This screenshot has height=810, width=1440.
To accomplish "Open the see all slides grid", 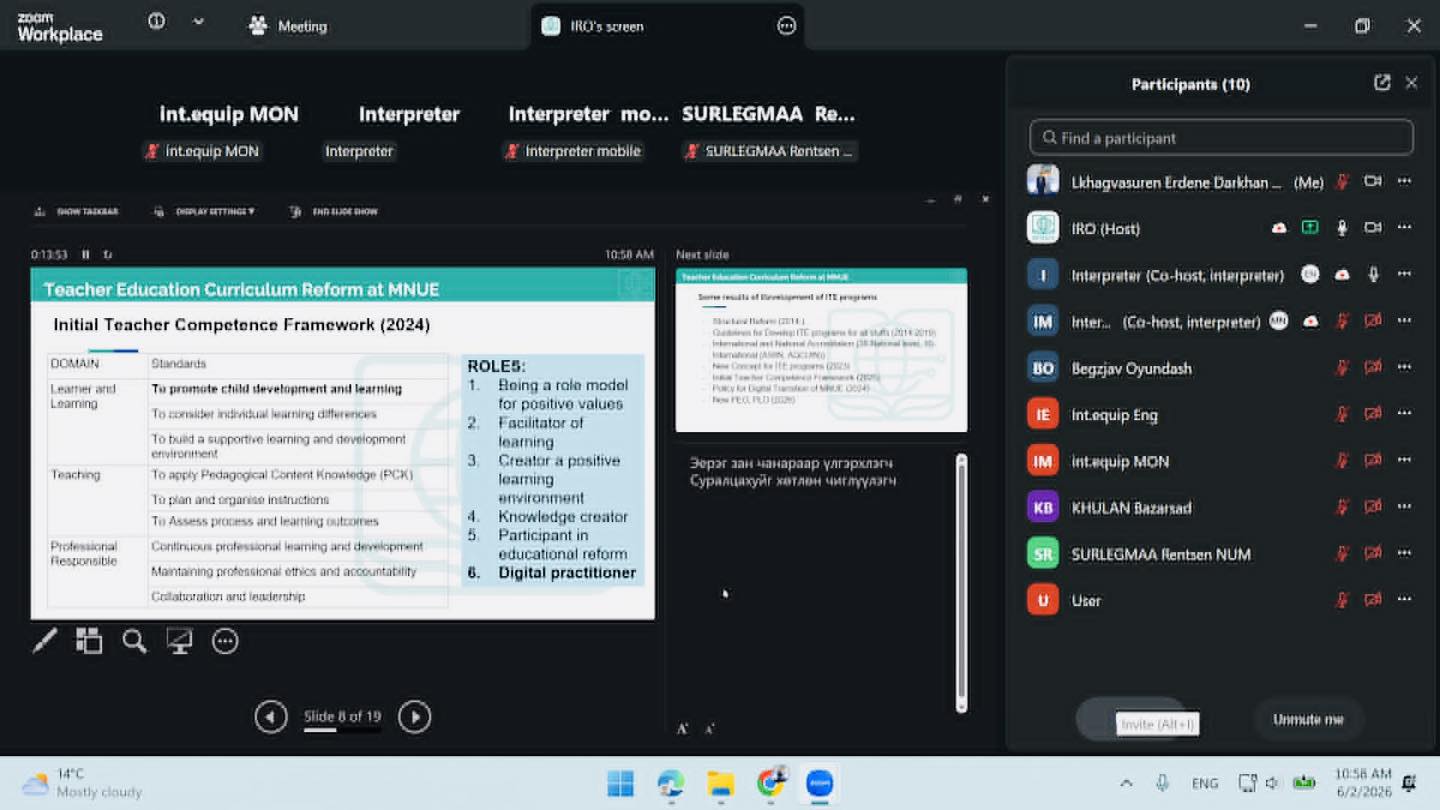I will [89, 641].
